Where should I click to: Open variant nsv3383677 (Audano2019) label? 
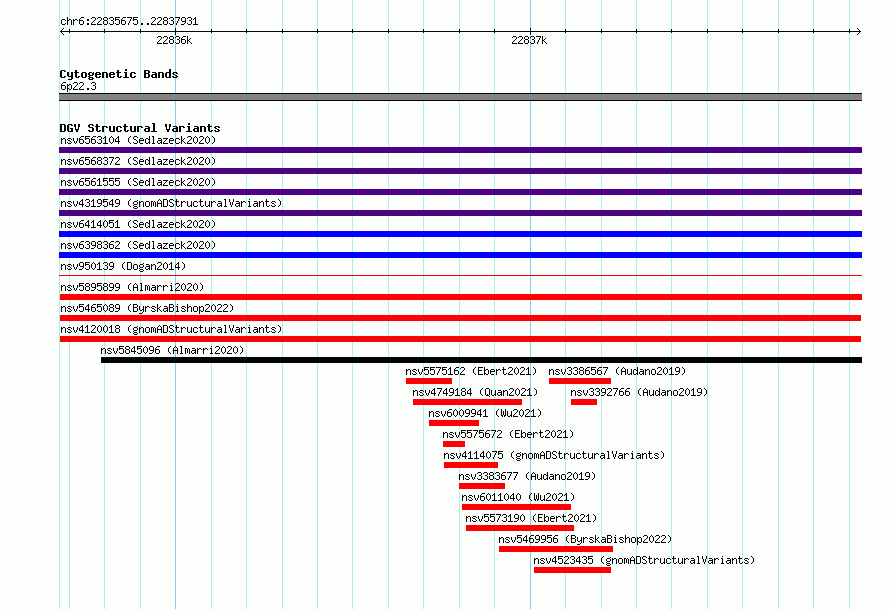tap(527, 476)
